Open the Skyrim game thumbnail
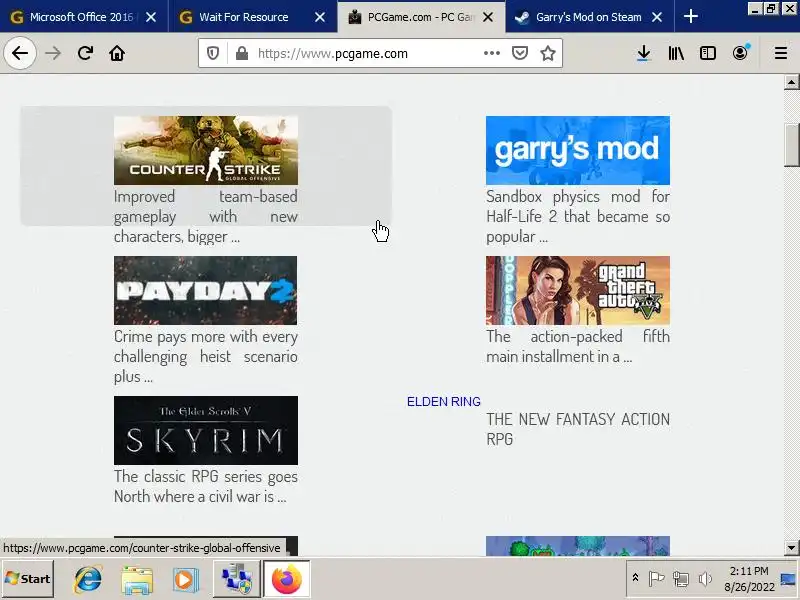 pyautogui.click(x=206, y=430)
